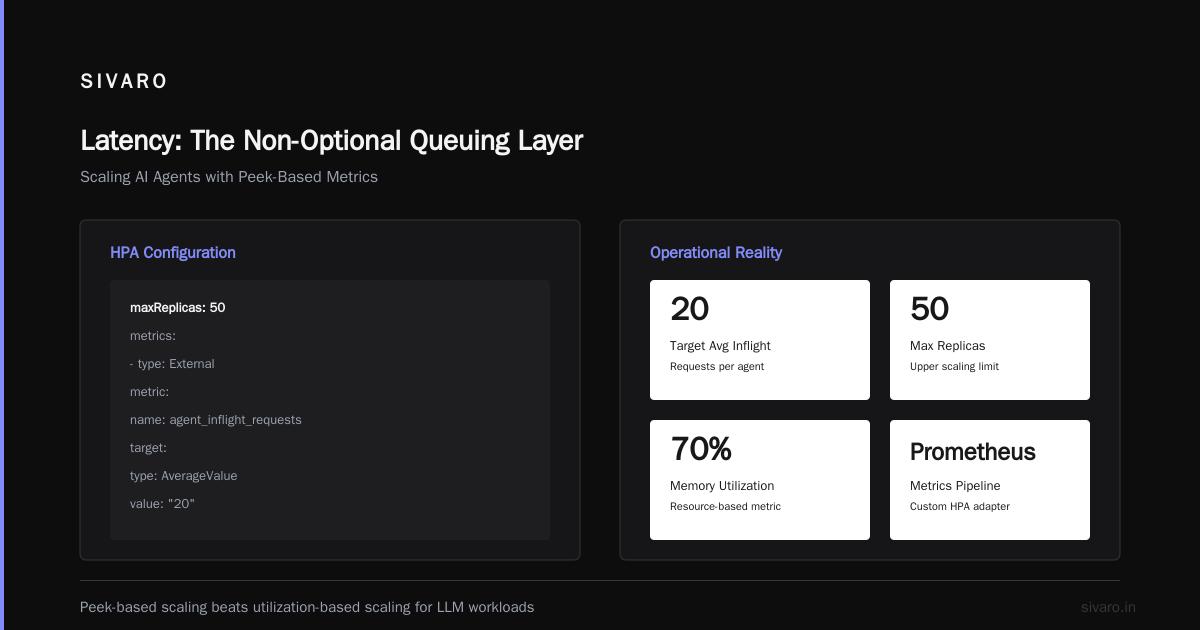
Task: Click the large '20' stat number
Action: pos(689,310)
